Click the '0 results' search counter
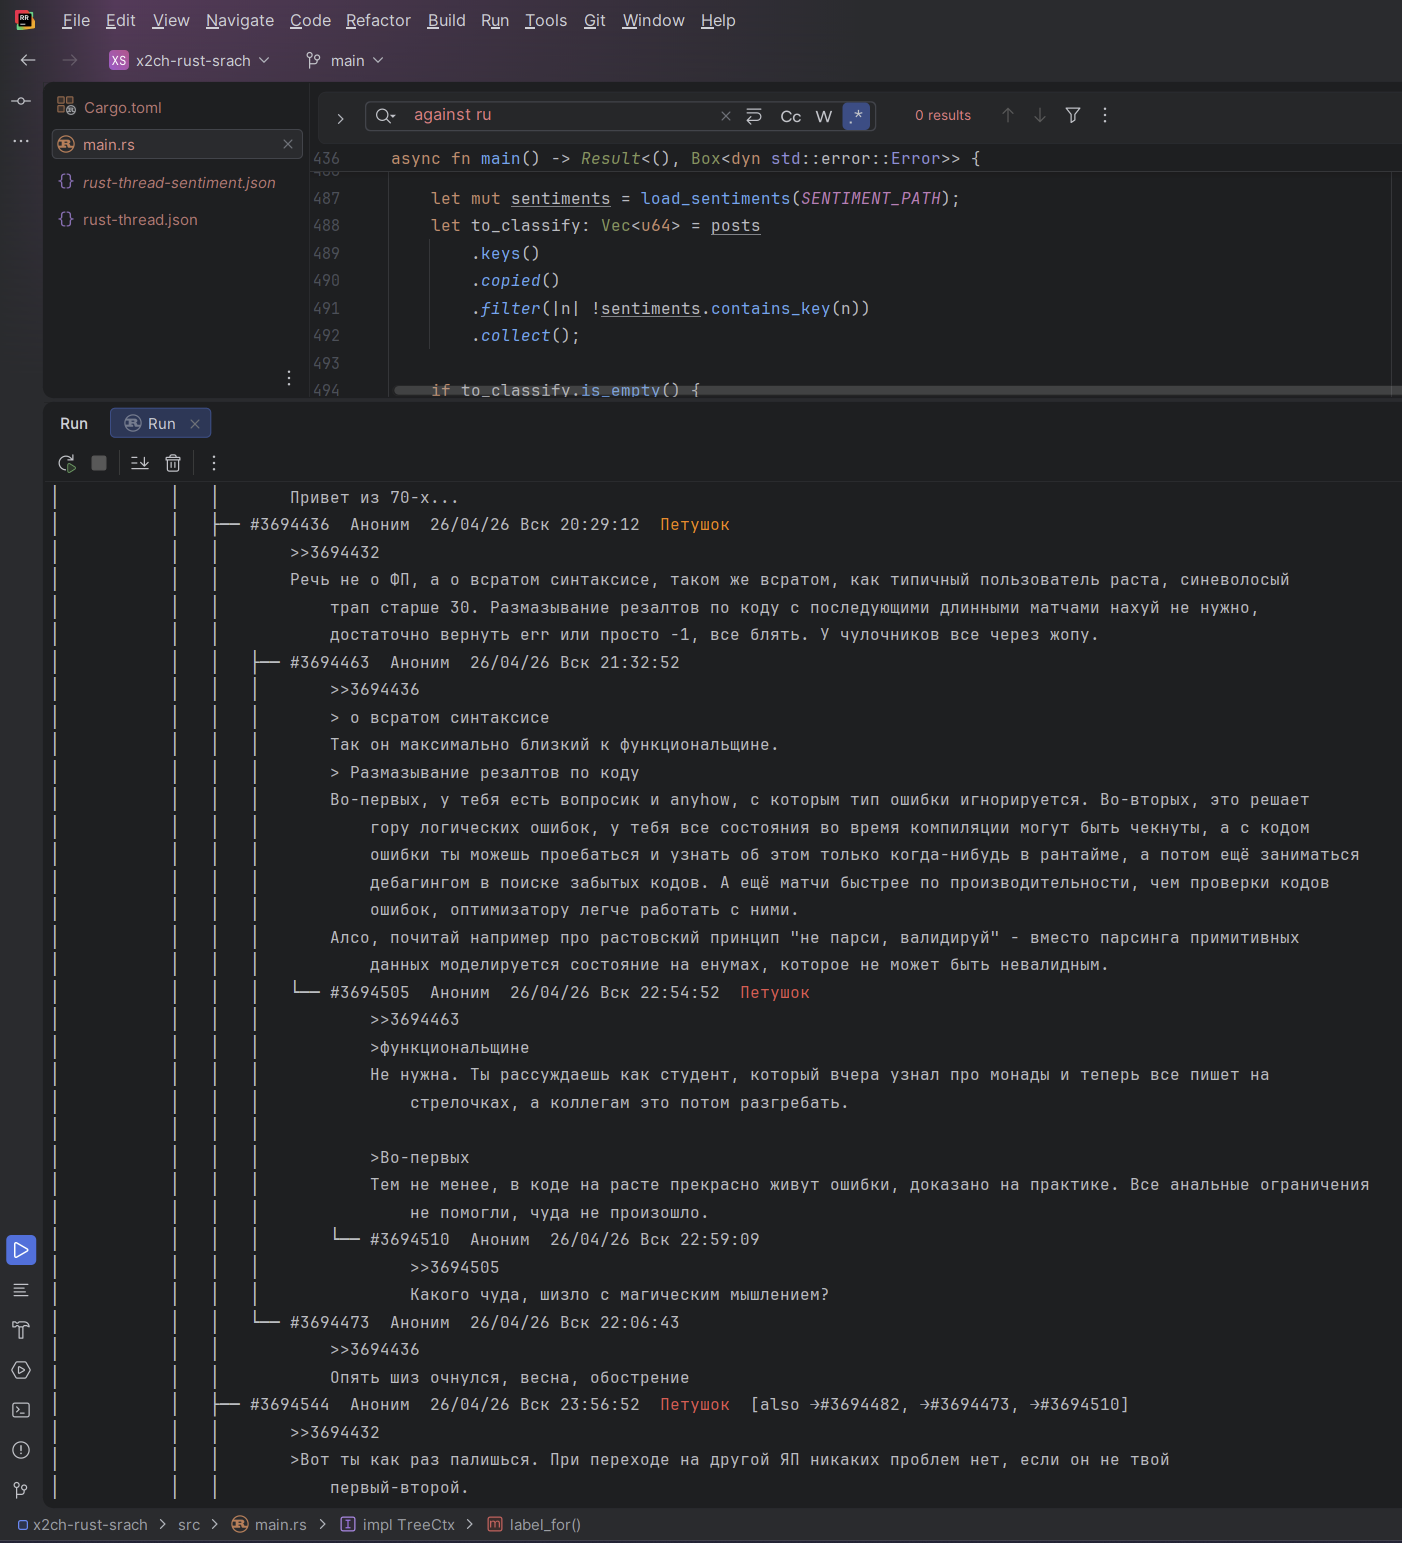This screenshot has width=1402, height=1543. tap(943, 116)
